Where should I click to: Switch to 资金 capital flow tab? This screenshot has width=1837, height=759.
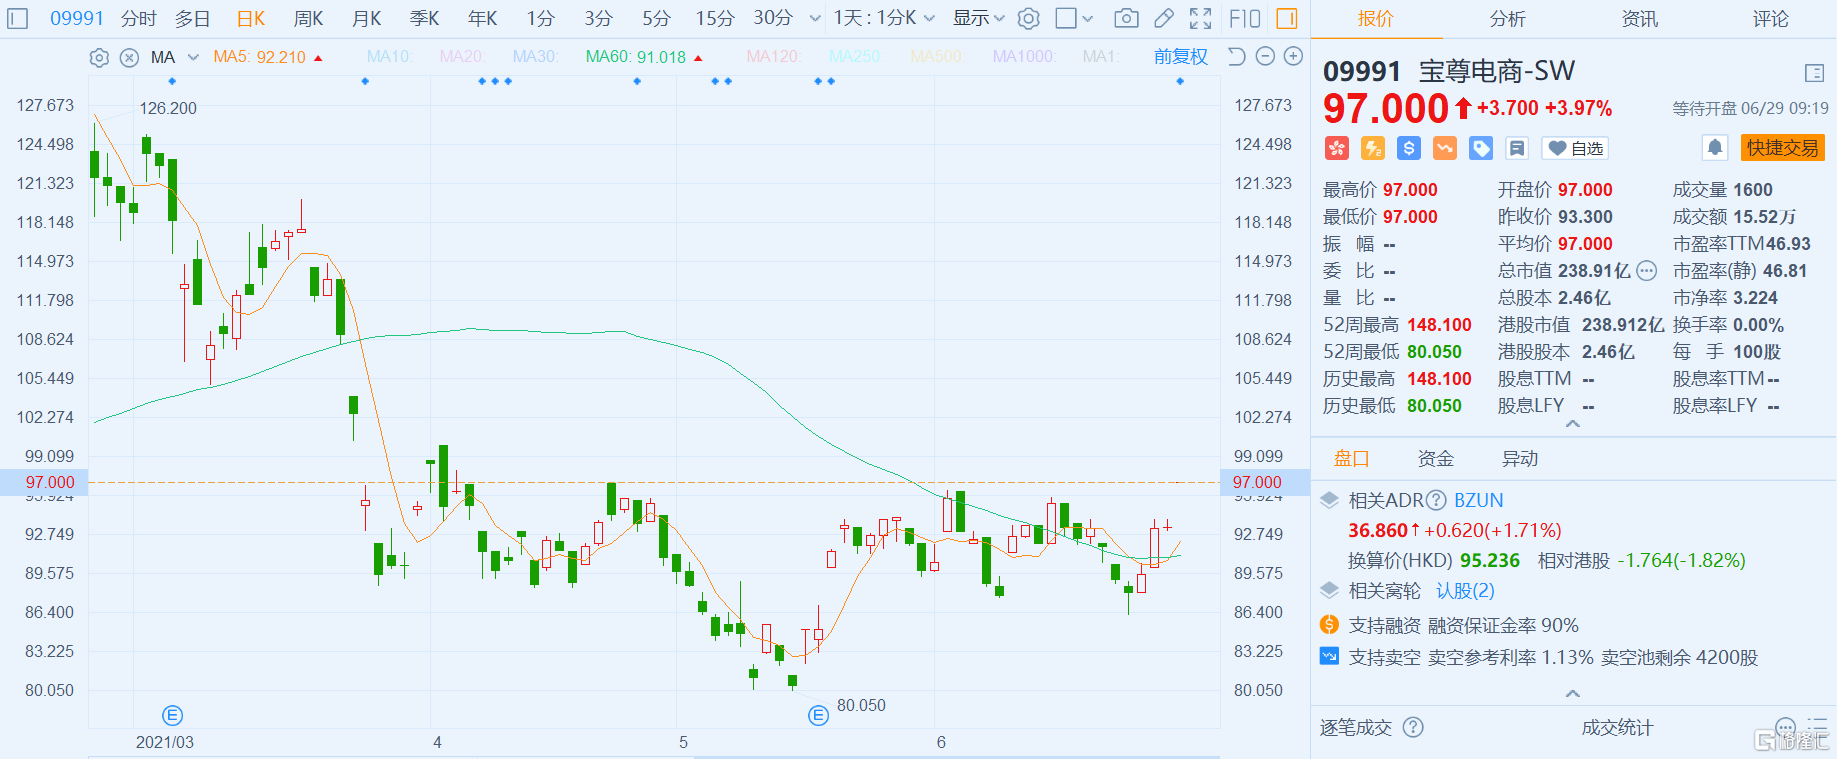[x=1436, y=458]
